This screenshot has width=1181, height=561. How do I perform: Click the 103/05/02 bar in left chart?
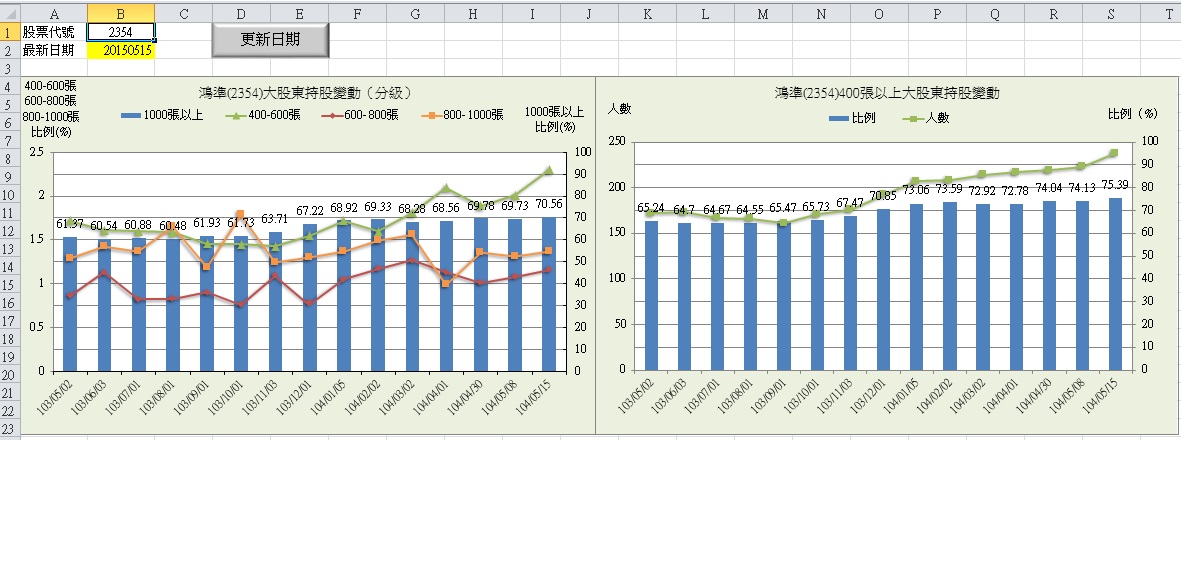coord(70,304)
